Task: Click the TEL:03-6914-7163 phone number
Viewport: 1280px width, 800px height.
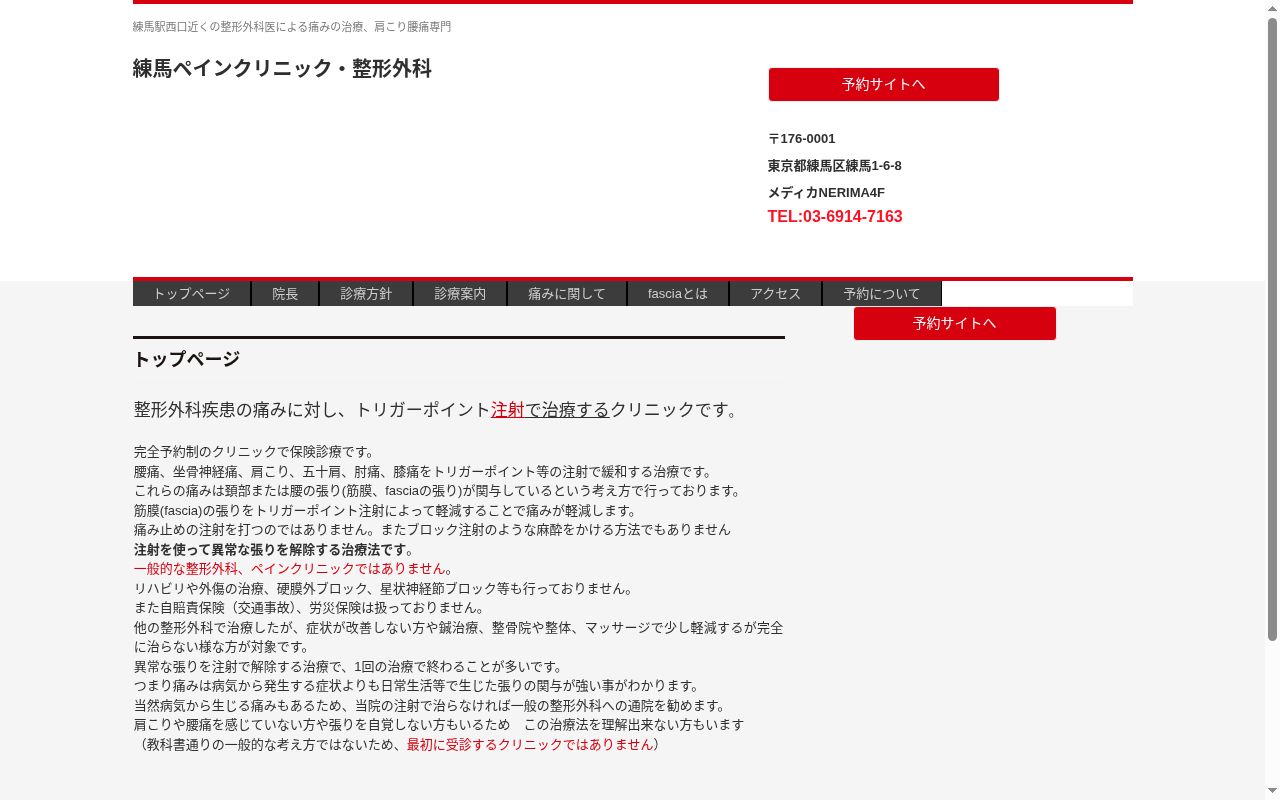Action: click(835, 217)
